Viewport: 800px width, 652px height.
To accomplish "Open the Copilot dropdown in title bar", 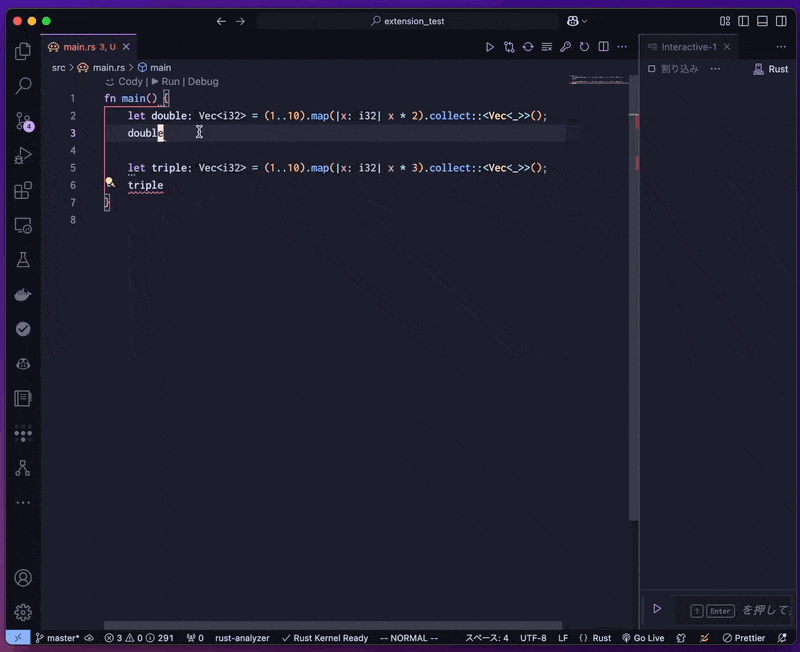I will (577, 21).
